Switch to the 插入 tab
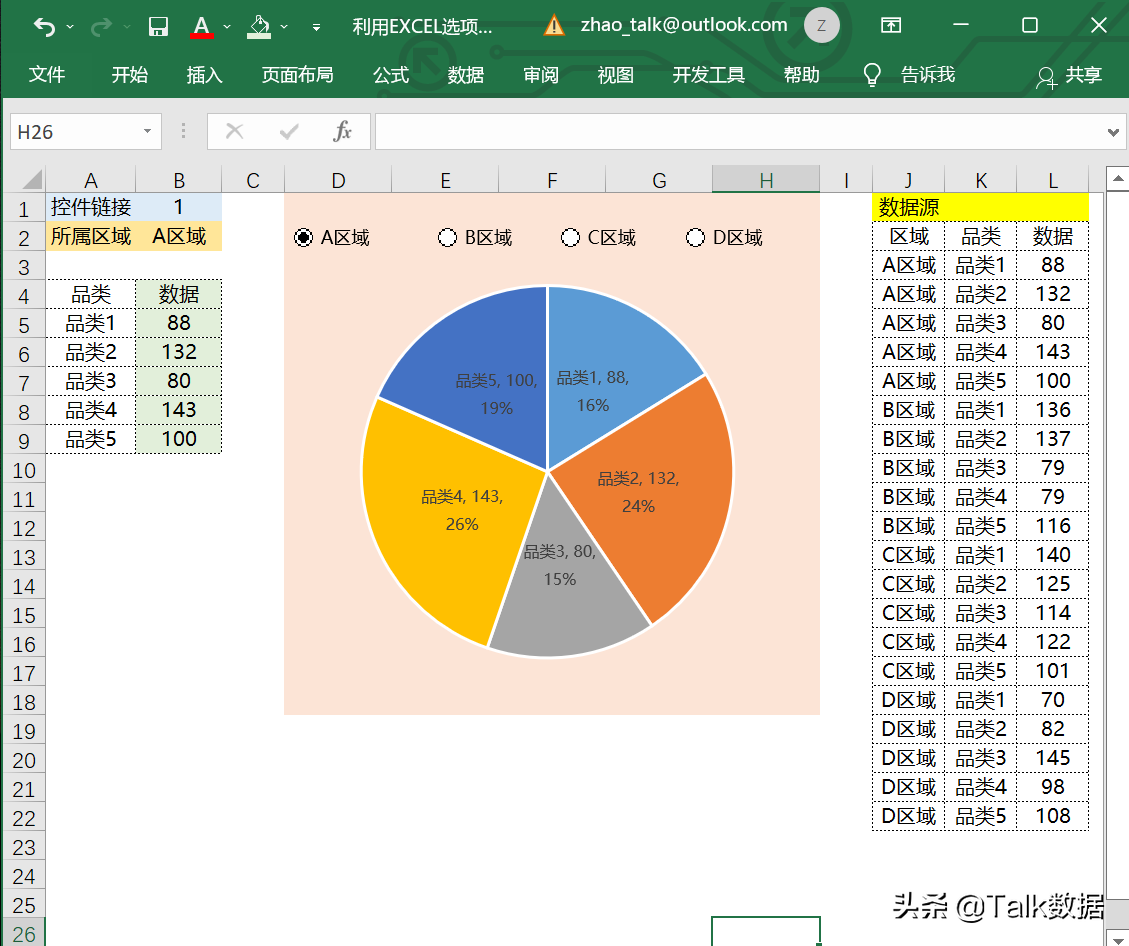The height and width of the screenshot is (946, 1129). (204, 74)
